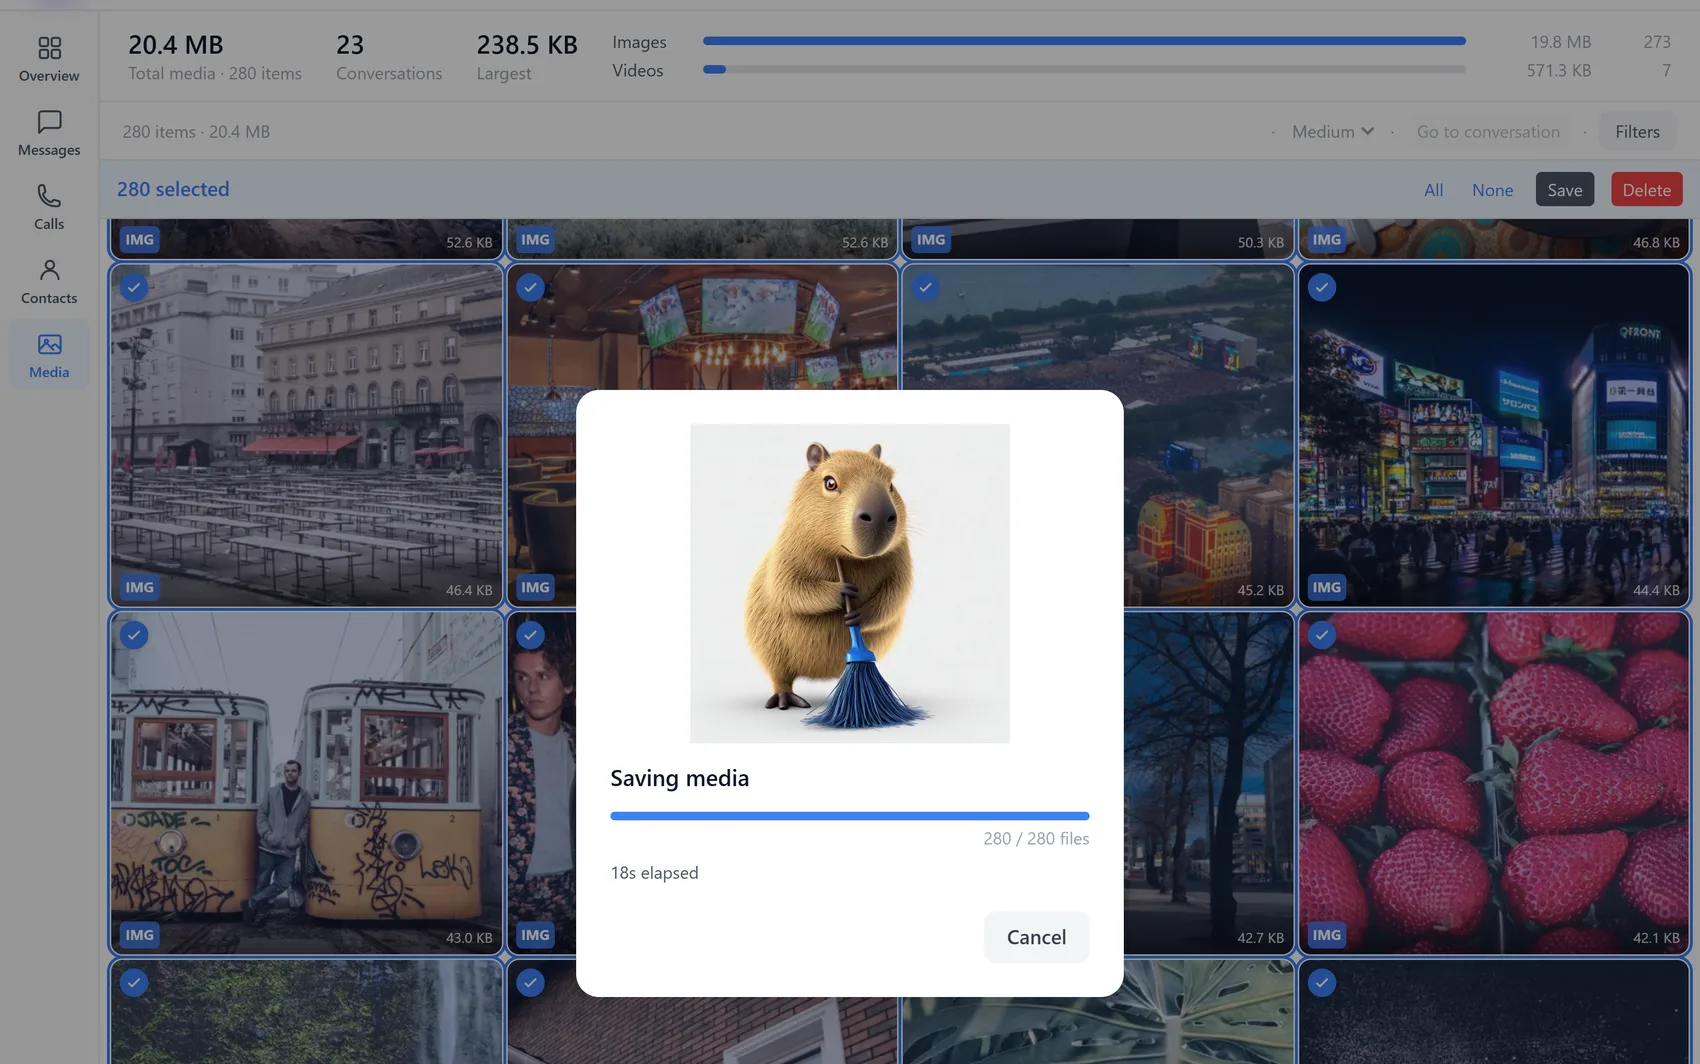Deselect the strawberries photo checkmark
1700x1064 pixels.
click(1322, 635)
